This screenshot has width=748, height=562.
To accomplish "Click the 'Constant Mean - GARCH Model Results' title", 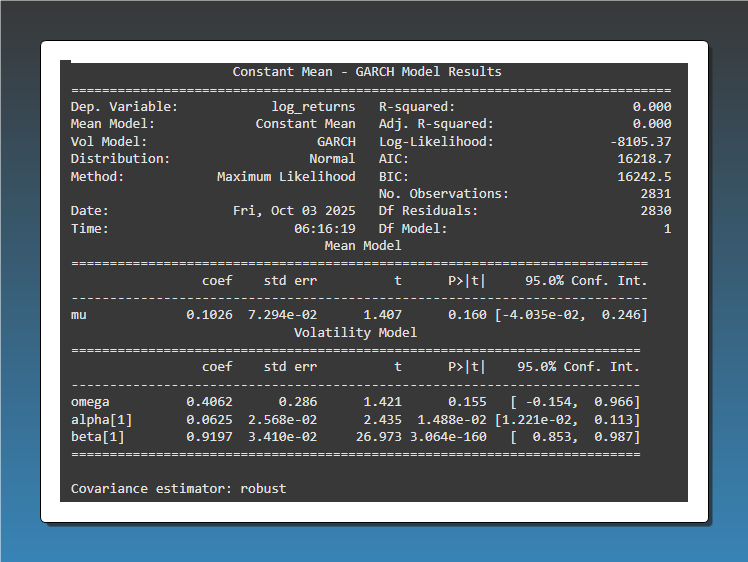I will pos(367,72).
